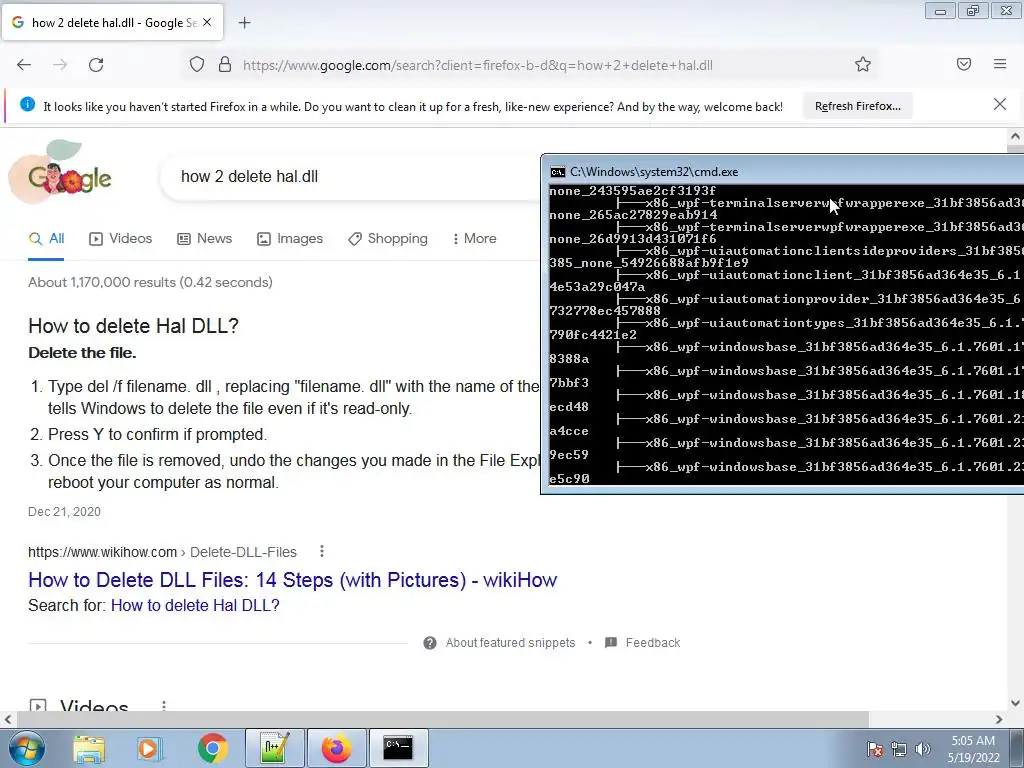Open the Windows Start menu orb

pyautogui.click(x=27, y=748)
